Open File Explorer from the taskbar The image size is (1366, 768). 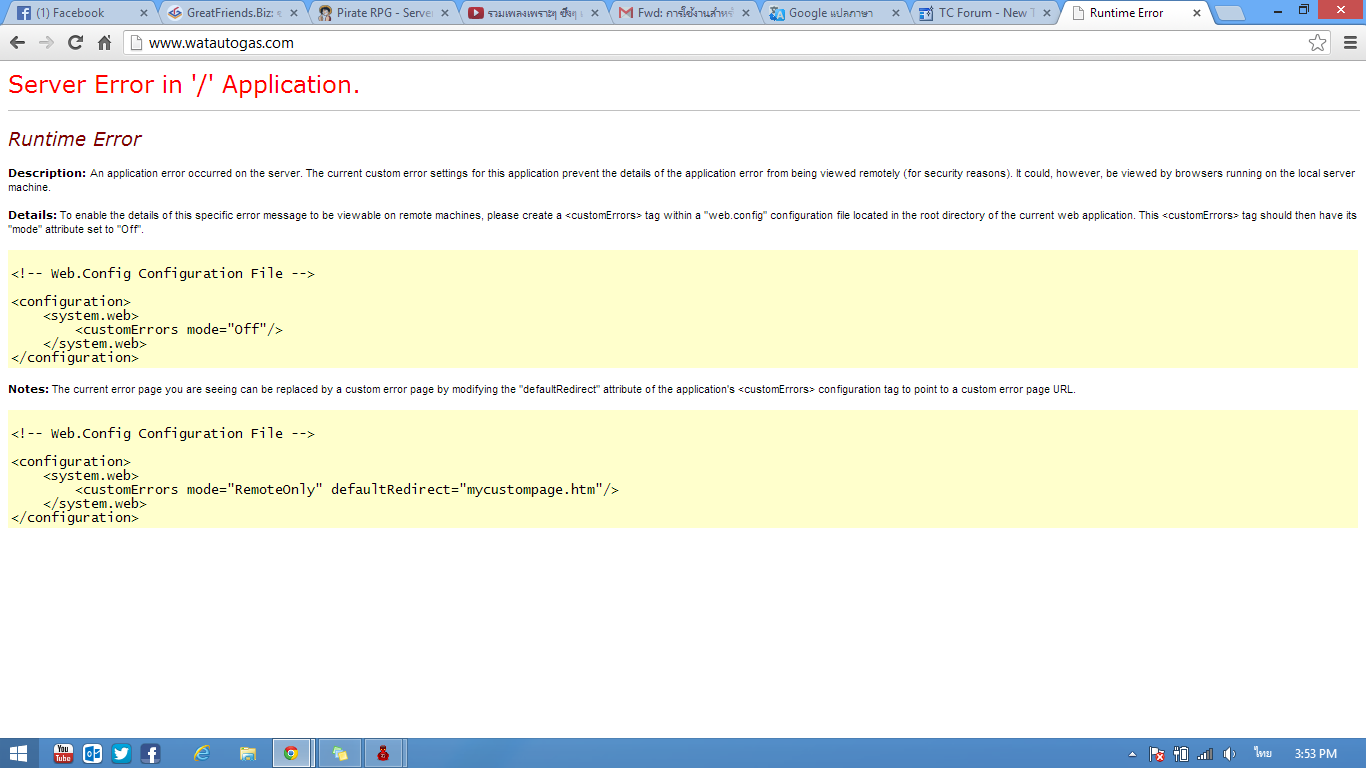point(247,753)
